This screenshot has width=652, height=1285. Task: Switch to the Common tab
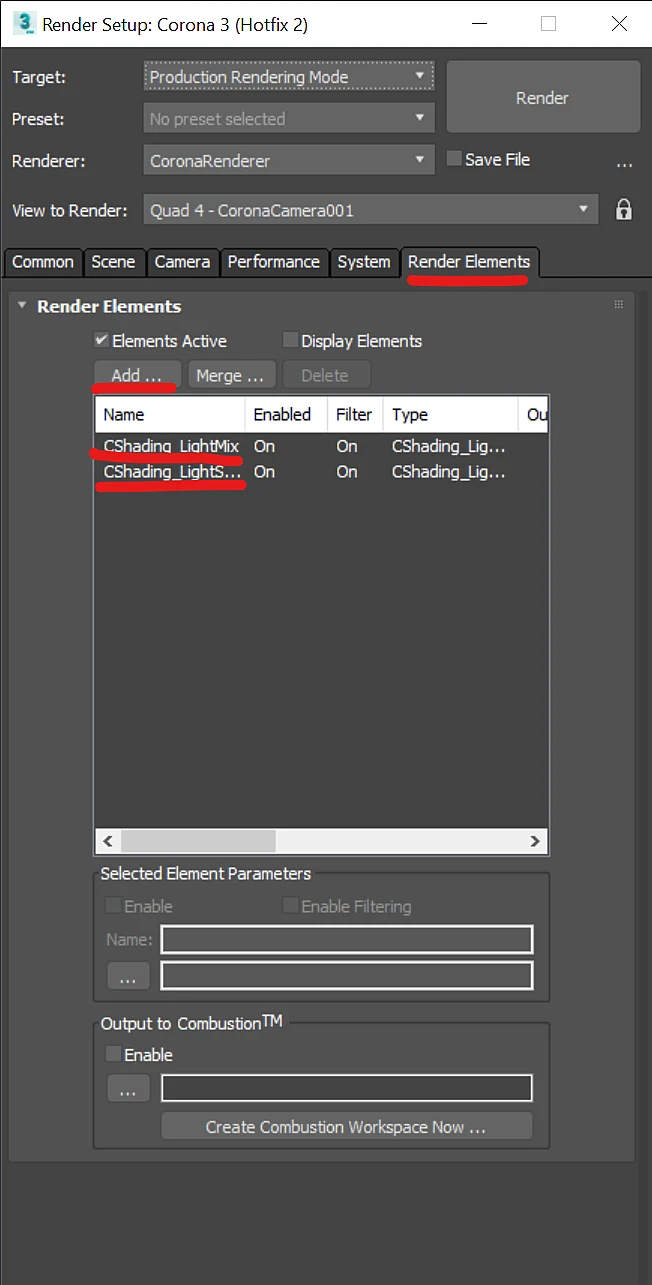click(x=43, y=262)
